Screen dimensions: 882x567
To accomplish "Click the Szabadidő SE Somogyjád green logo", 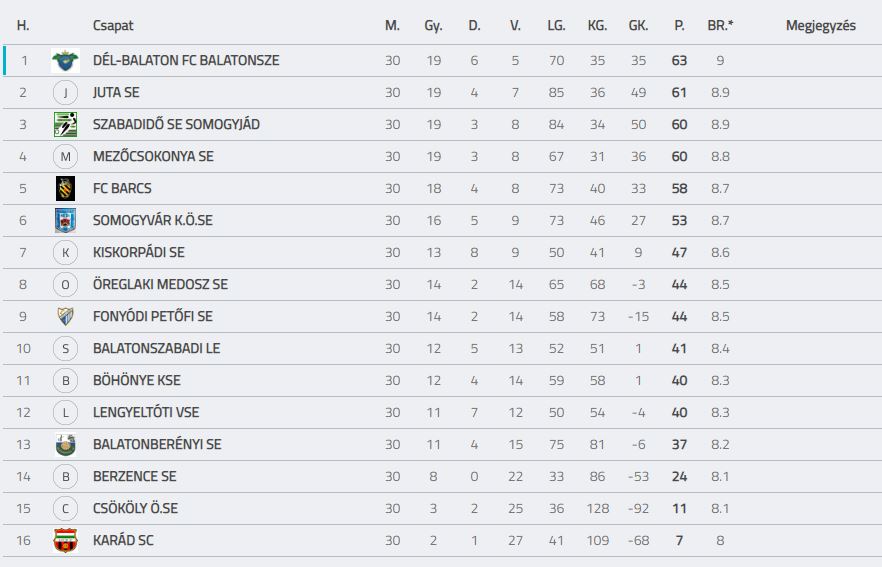I will (x=65, y=124).
